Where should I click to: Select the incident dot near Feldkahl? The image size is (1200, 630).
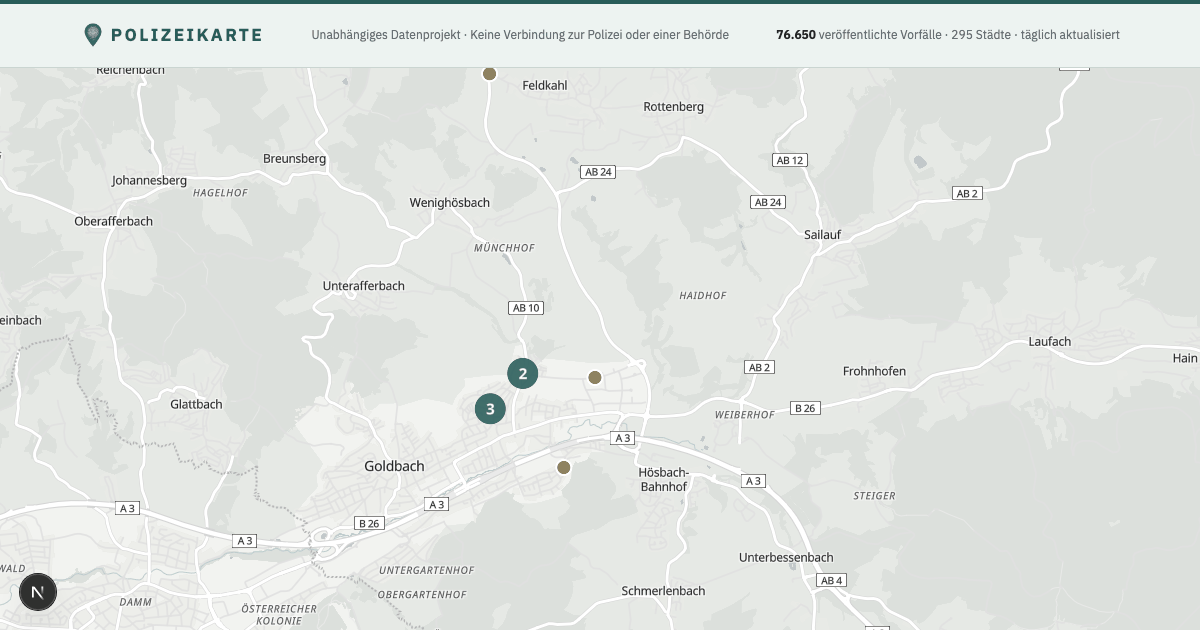pyautogui.click(x=490, y=73)
